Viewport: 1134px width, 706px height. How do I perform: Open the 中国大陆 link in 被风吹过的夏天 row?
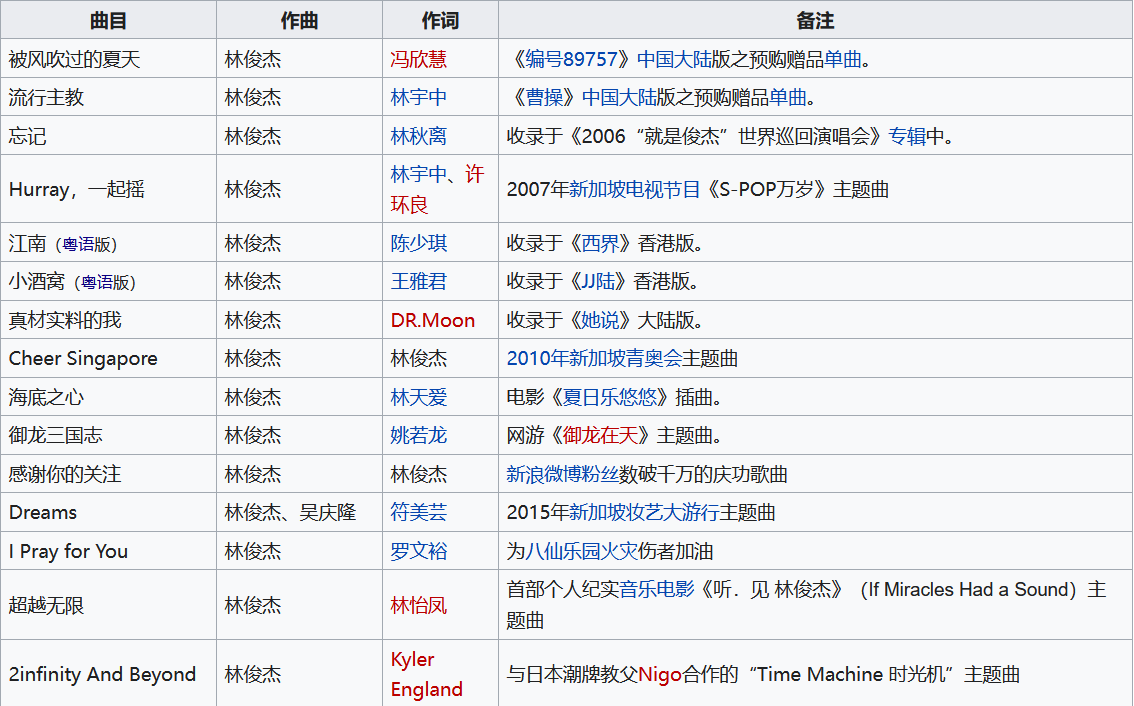click(674, 59)
